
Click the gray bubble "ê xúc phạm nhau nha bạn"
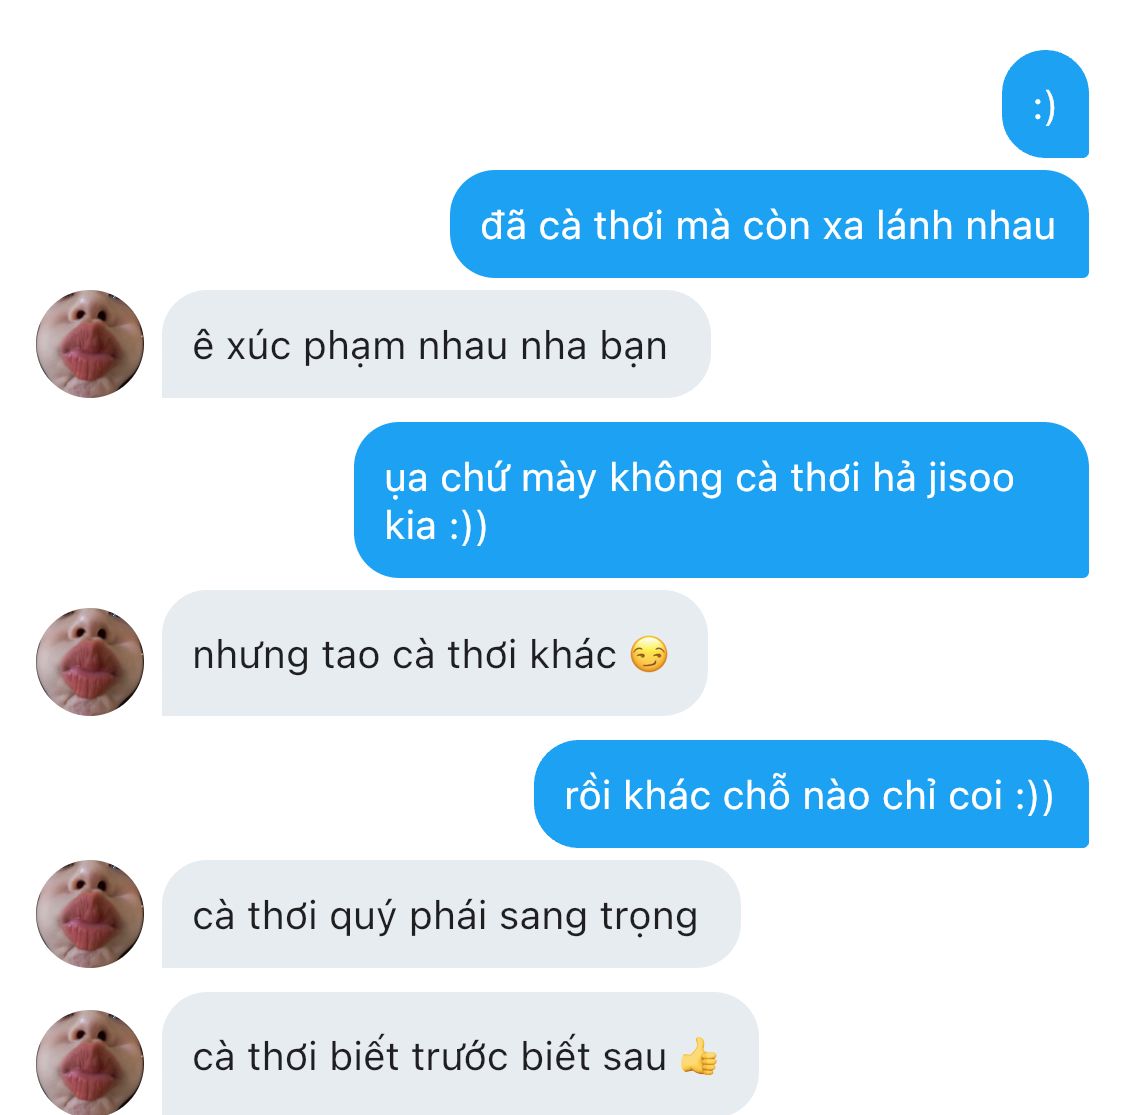click(436, 344)
